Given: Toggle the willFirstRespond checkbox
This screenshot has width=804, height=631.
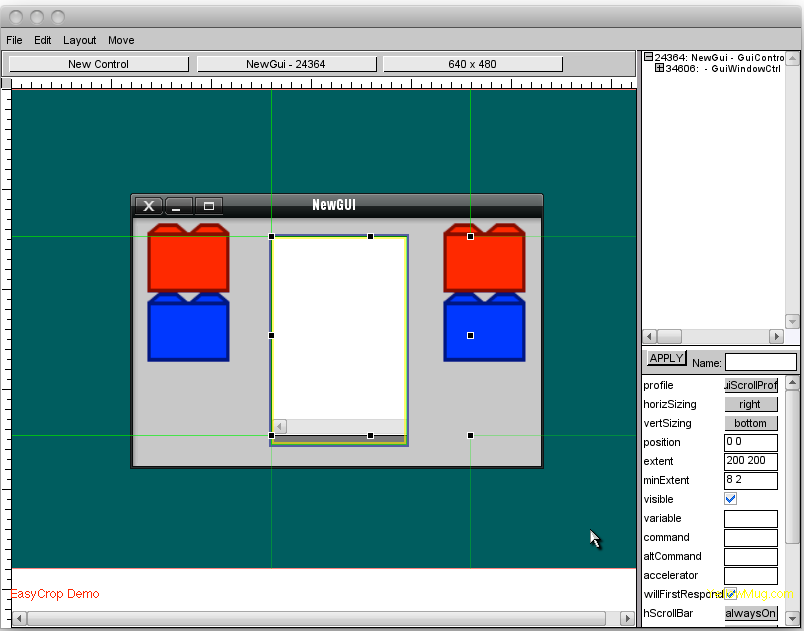Looking at the screenshot, I should [x=731, y=594].
